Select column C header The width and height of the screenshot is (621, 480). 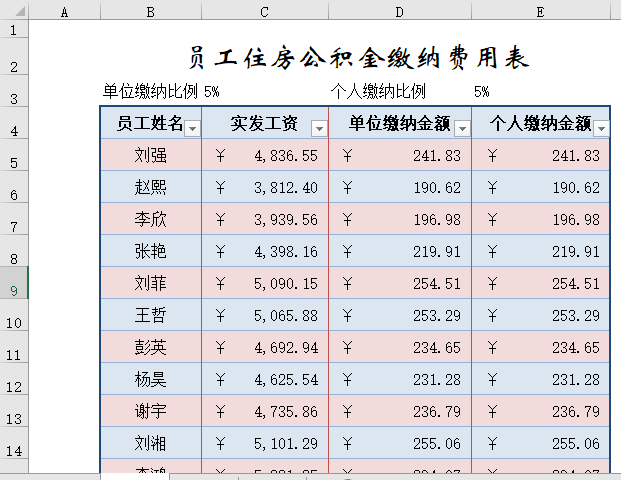tap(264, 11)
